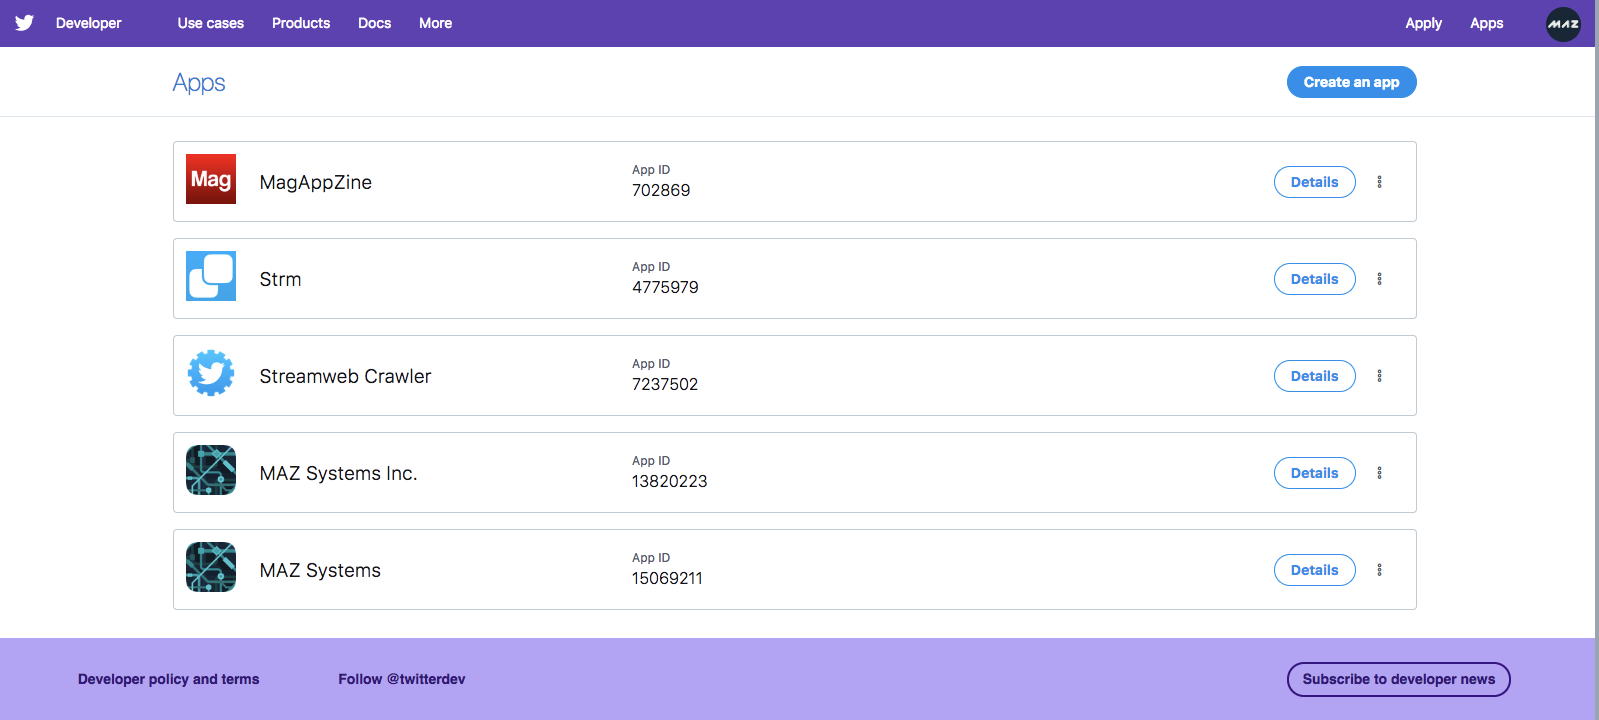Viewport: 1599px width, 720px height.
Task: Subscribe to developer news
Action: point(1398,679)
